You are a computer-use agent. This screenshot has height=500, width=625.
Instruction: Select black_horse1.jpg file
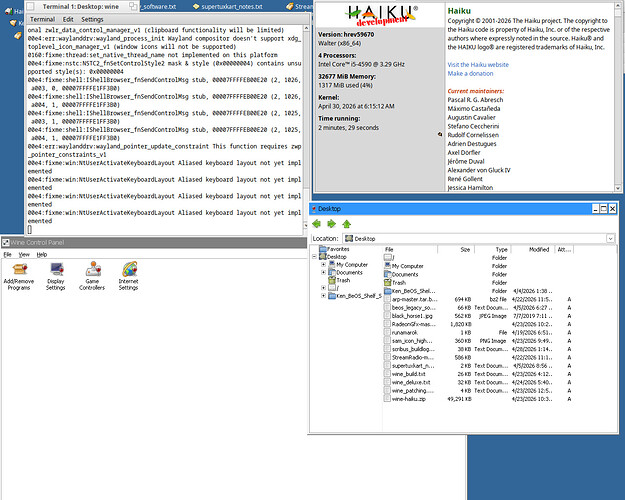pos(408,316)
